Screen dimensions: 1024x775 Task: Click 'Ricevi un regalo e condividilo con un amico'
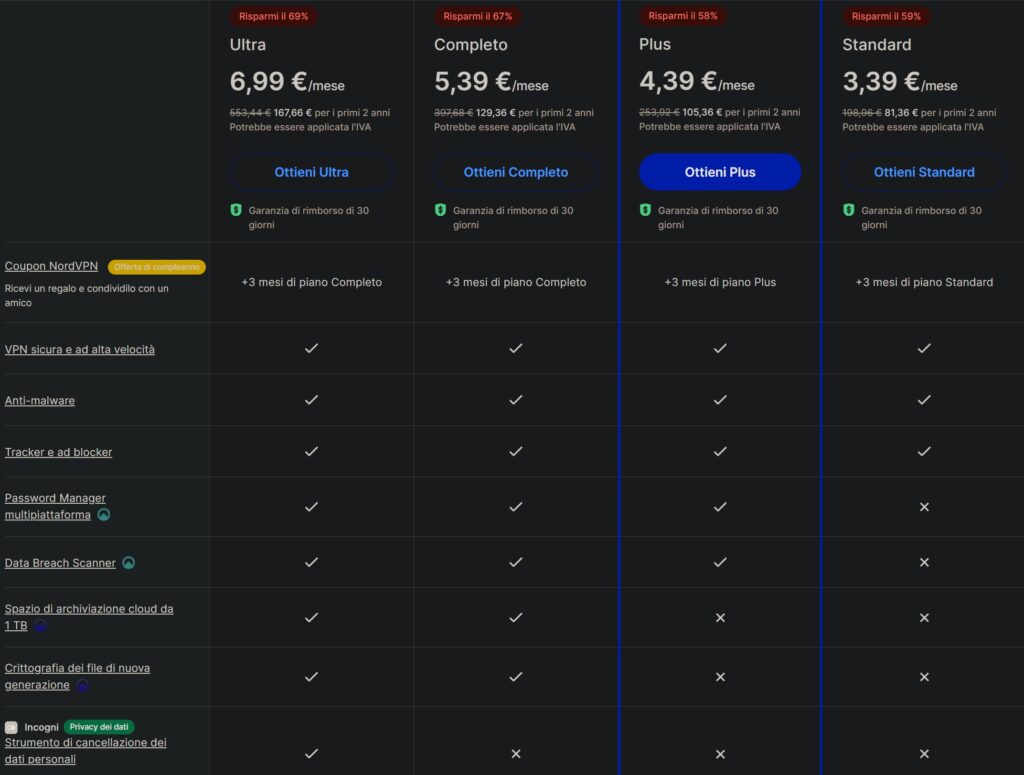[x=87, y=296]
